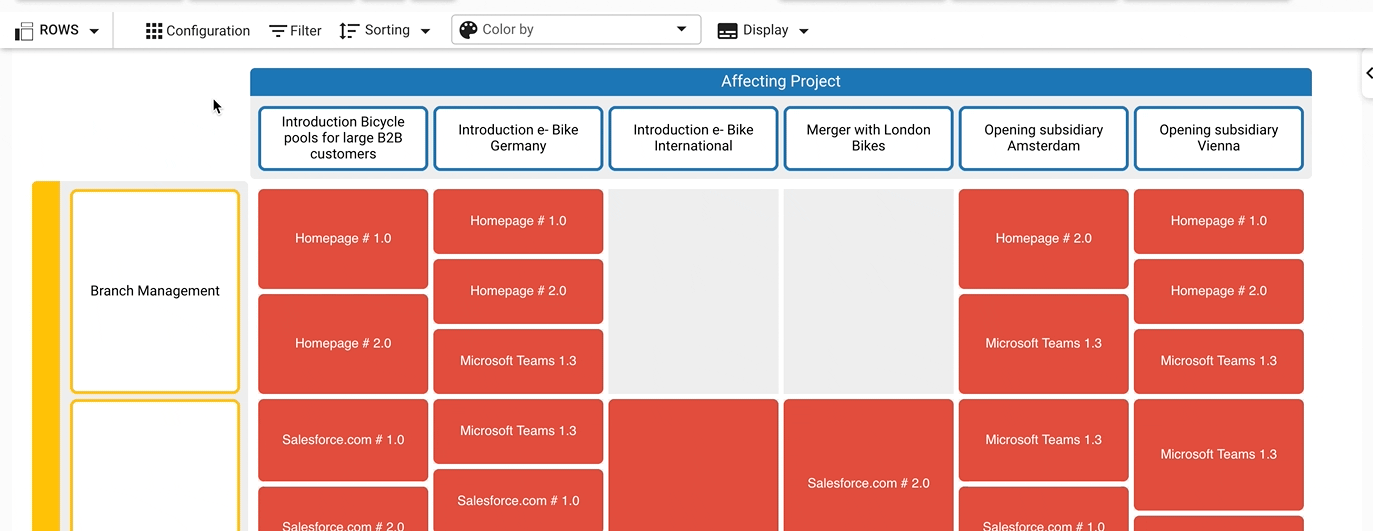This screenshot has width=1373, height=531.
Task: Open the Sorting dropdown arrow
Action: pyautogui.click(x=425, y=31)
